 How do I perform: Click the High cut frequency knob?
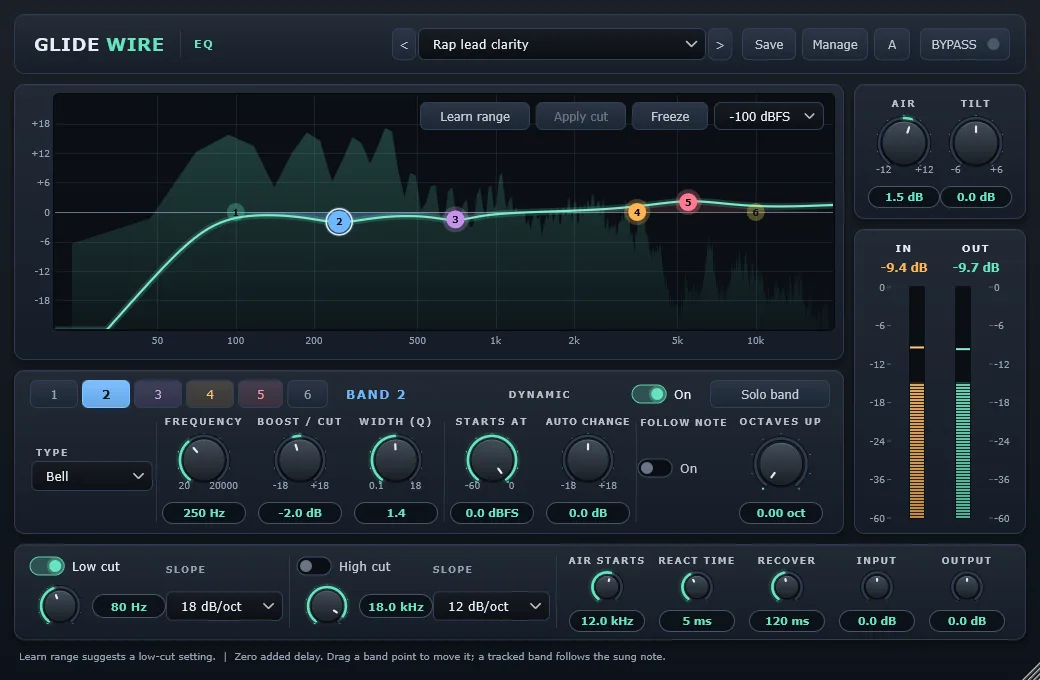pyautogui.click(x=326, y=605)
